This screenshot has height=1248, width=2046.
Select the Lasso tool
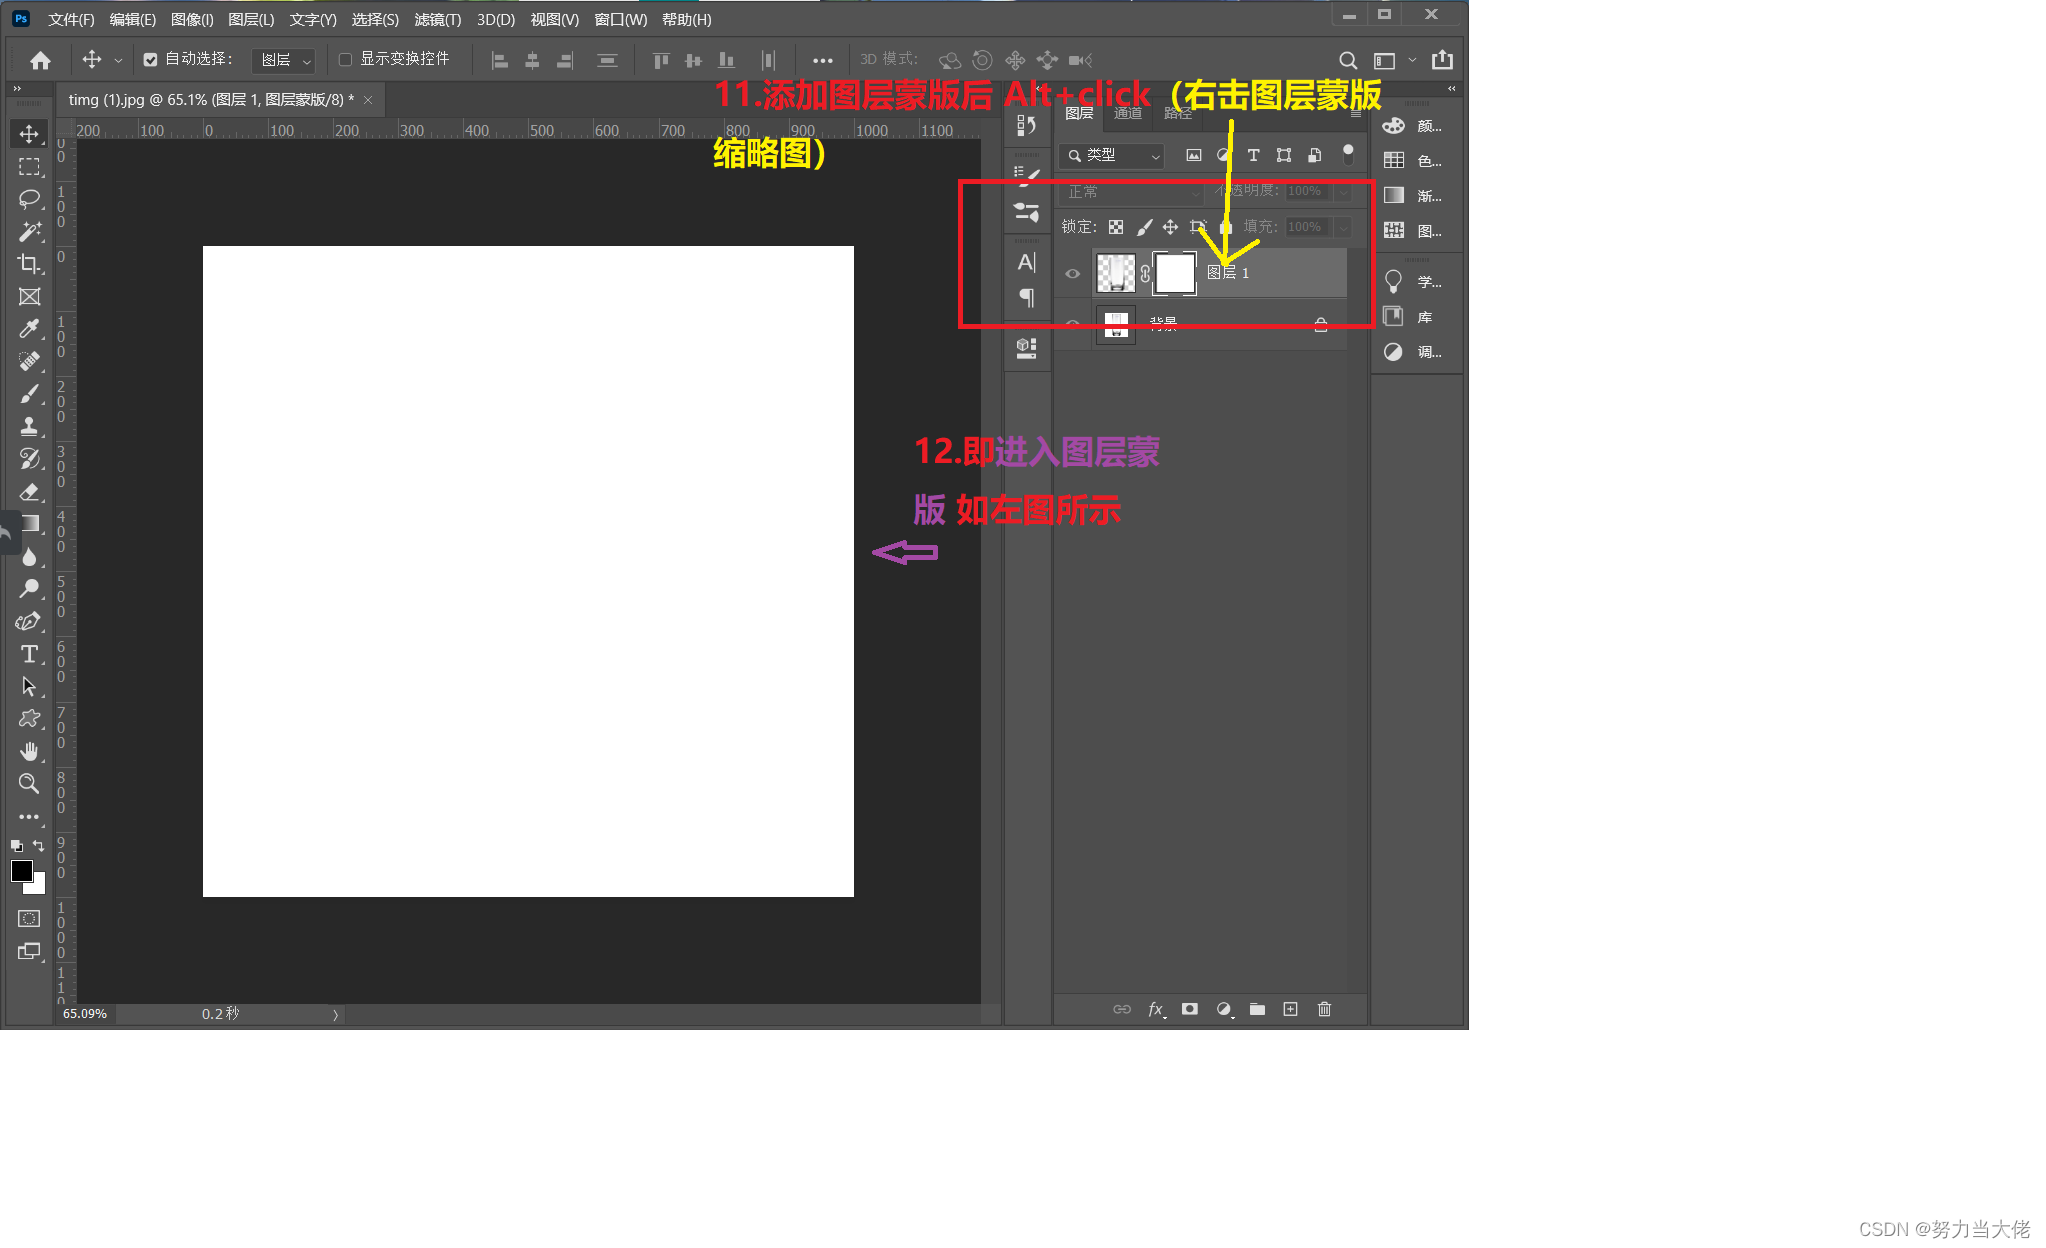pyautogui.click(x=29, y=198)
